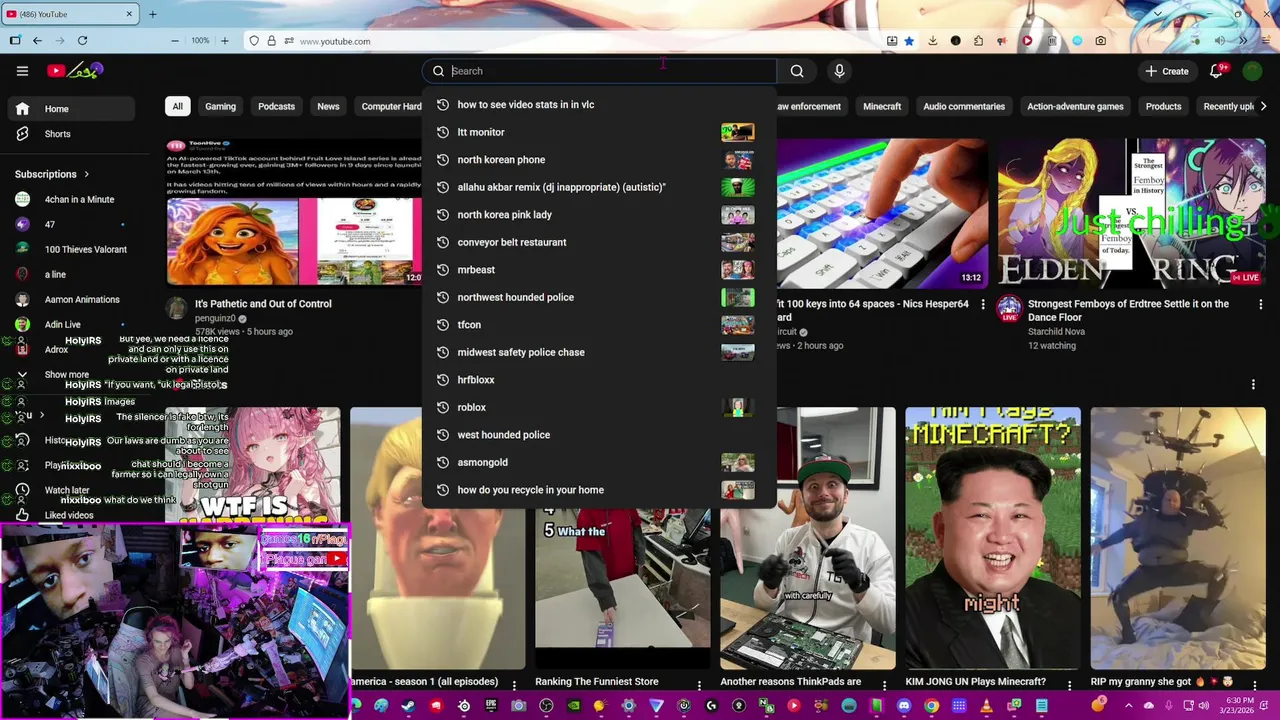
Task: Open Google Chrome from the taskbar
Action: pyautogui.click(x=931, y=706)
